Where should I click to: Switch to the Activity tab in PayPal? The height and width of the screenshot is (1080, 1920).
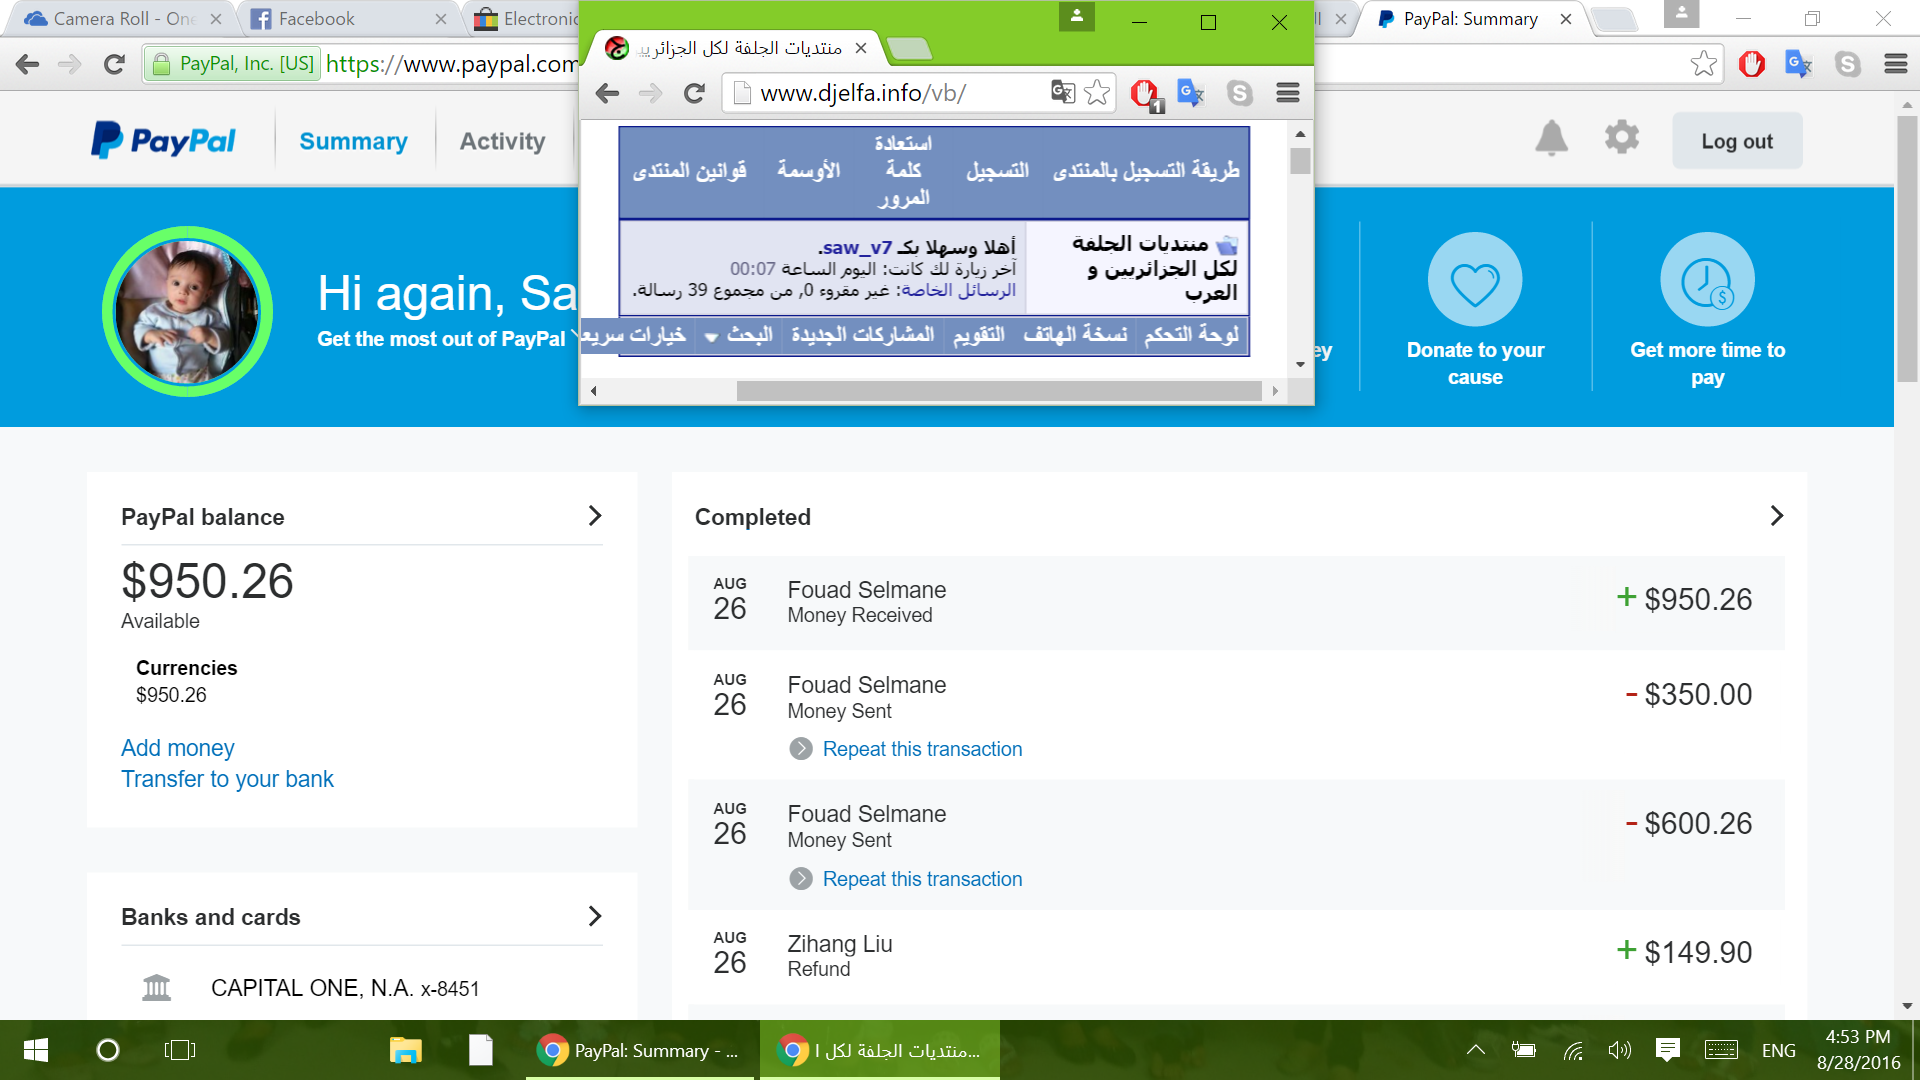pyautogui.click(x=503, y=141)
